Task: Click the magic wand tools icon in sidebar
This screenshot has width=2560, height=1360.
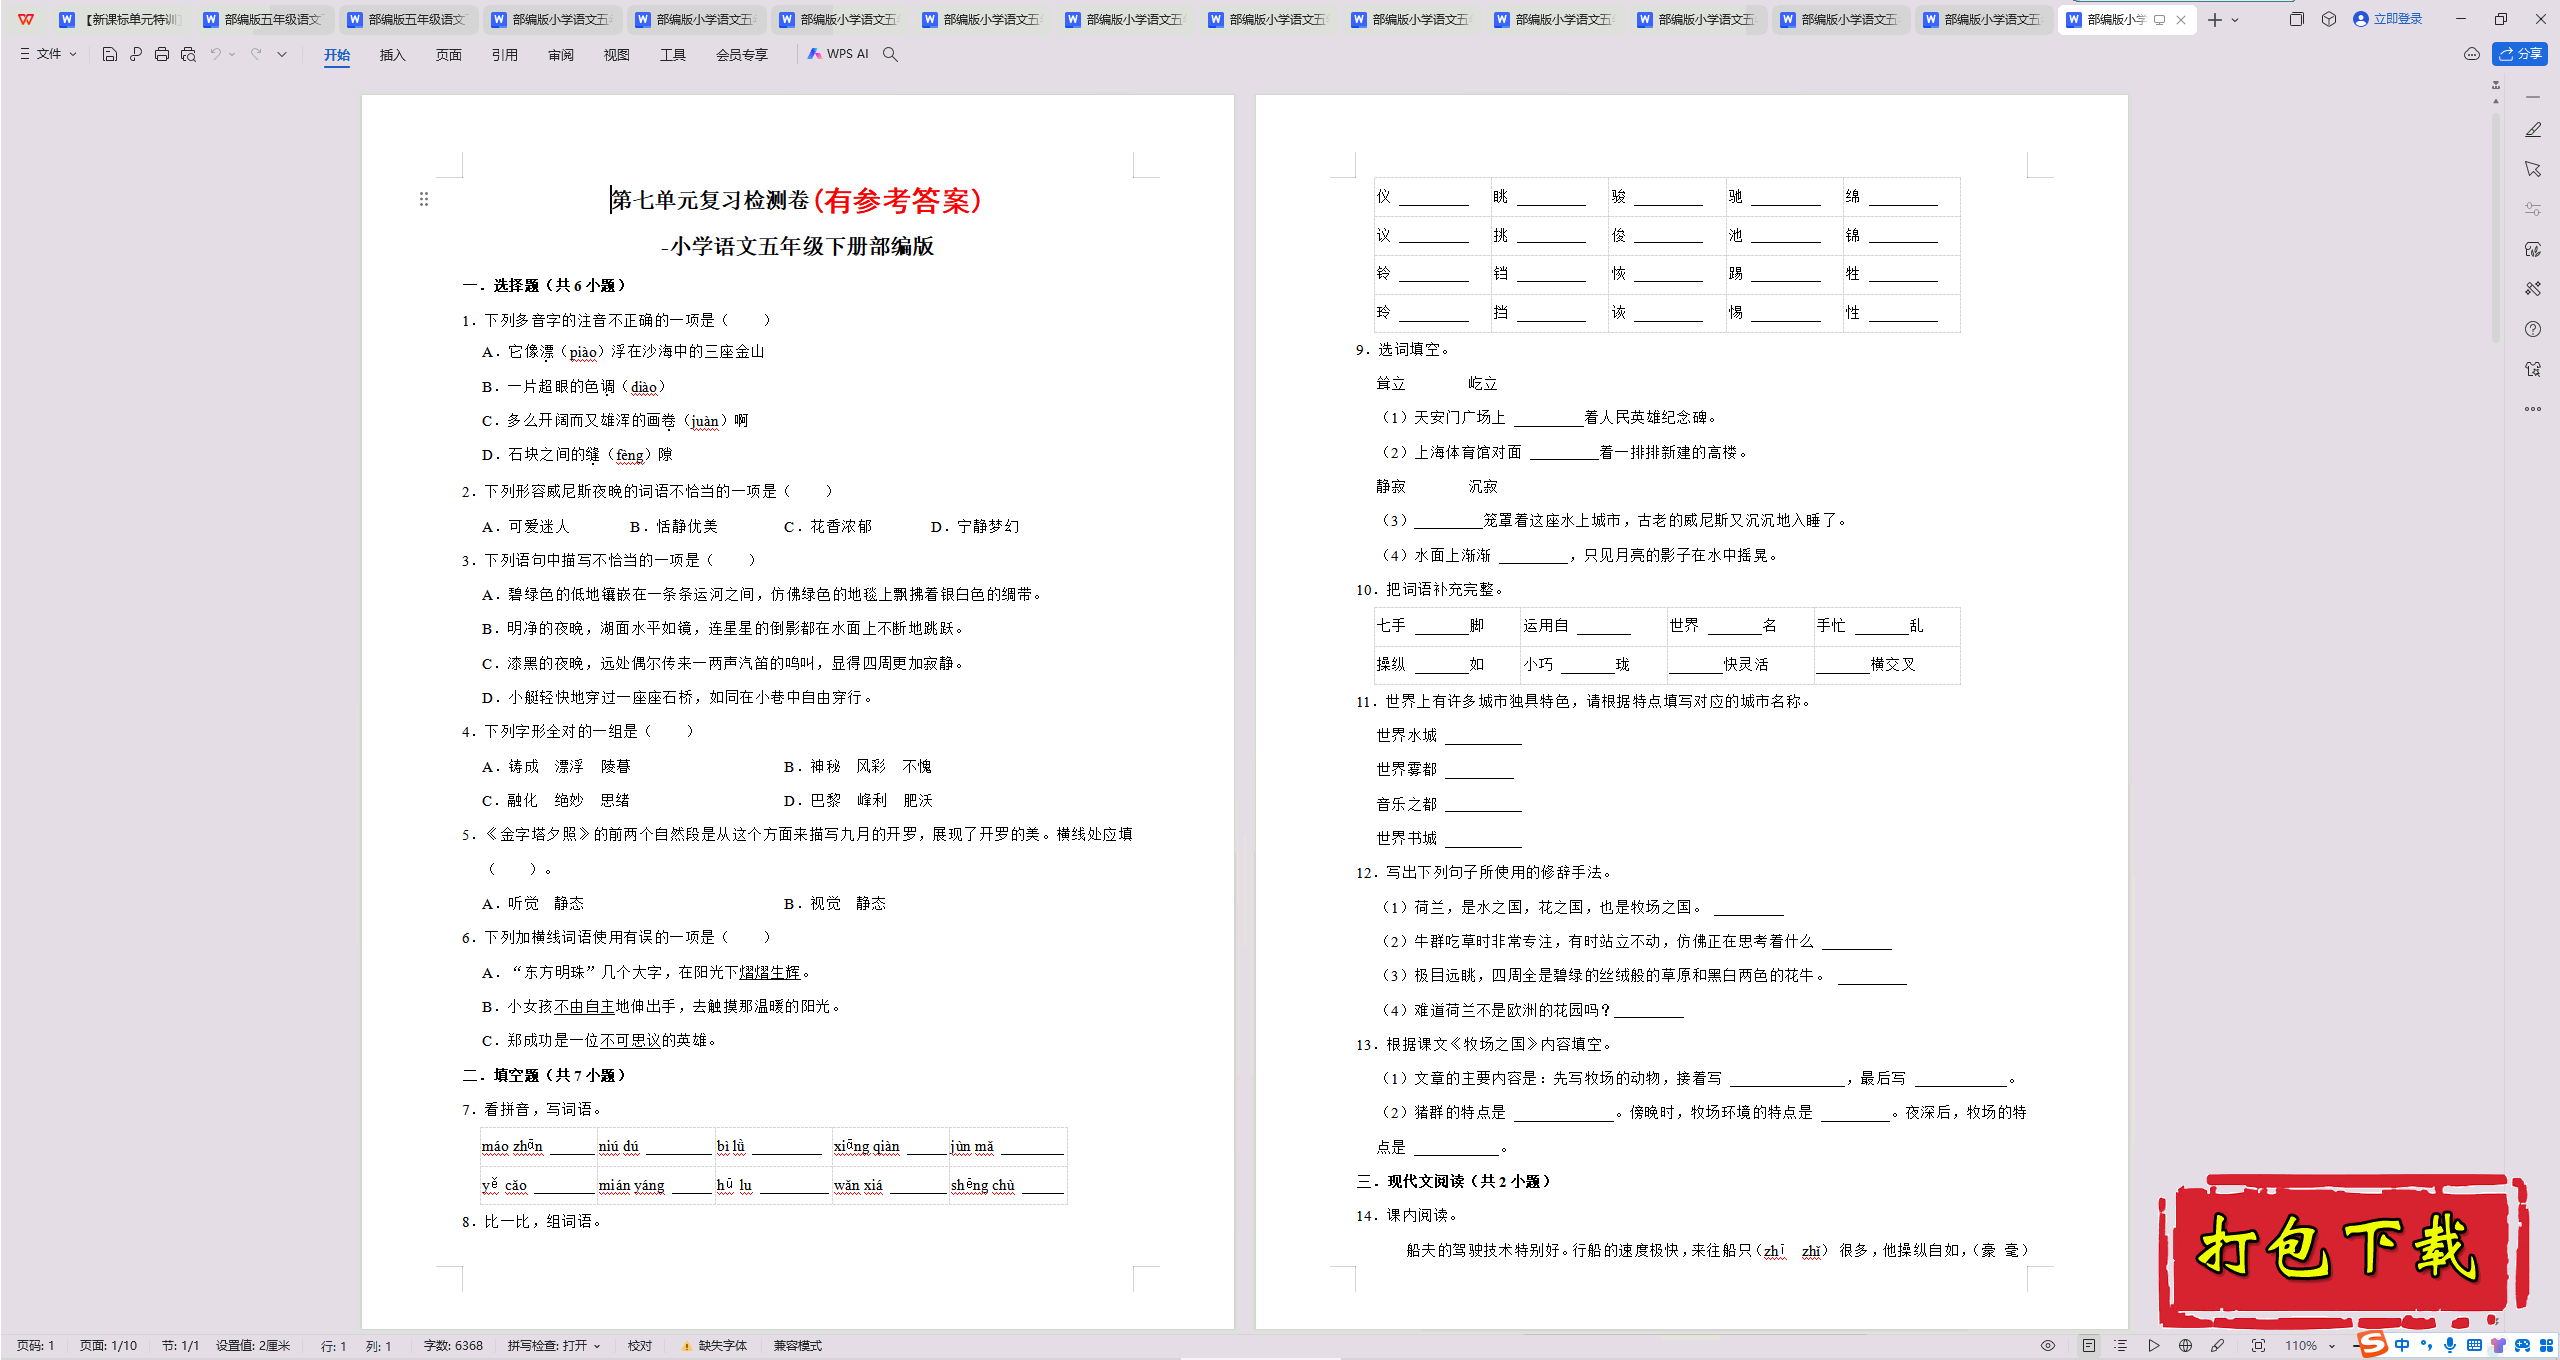Action: pyautogui.click(x=2533, y=289)
